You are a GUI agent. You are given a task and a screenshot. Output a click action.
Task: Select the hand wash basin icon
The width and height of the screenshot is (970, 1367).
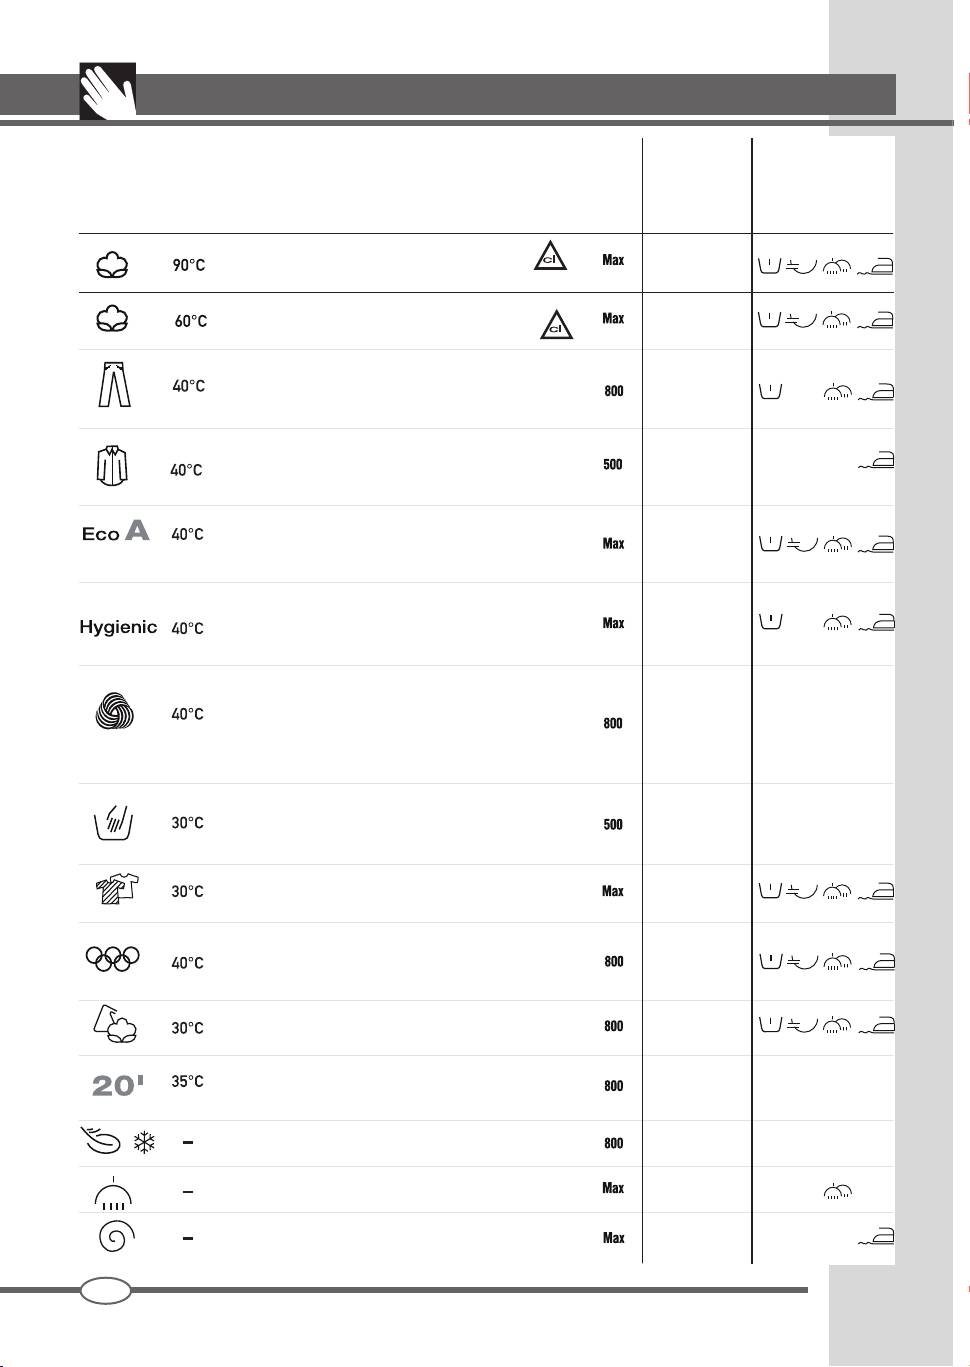point(113,823)
